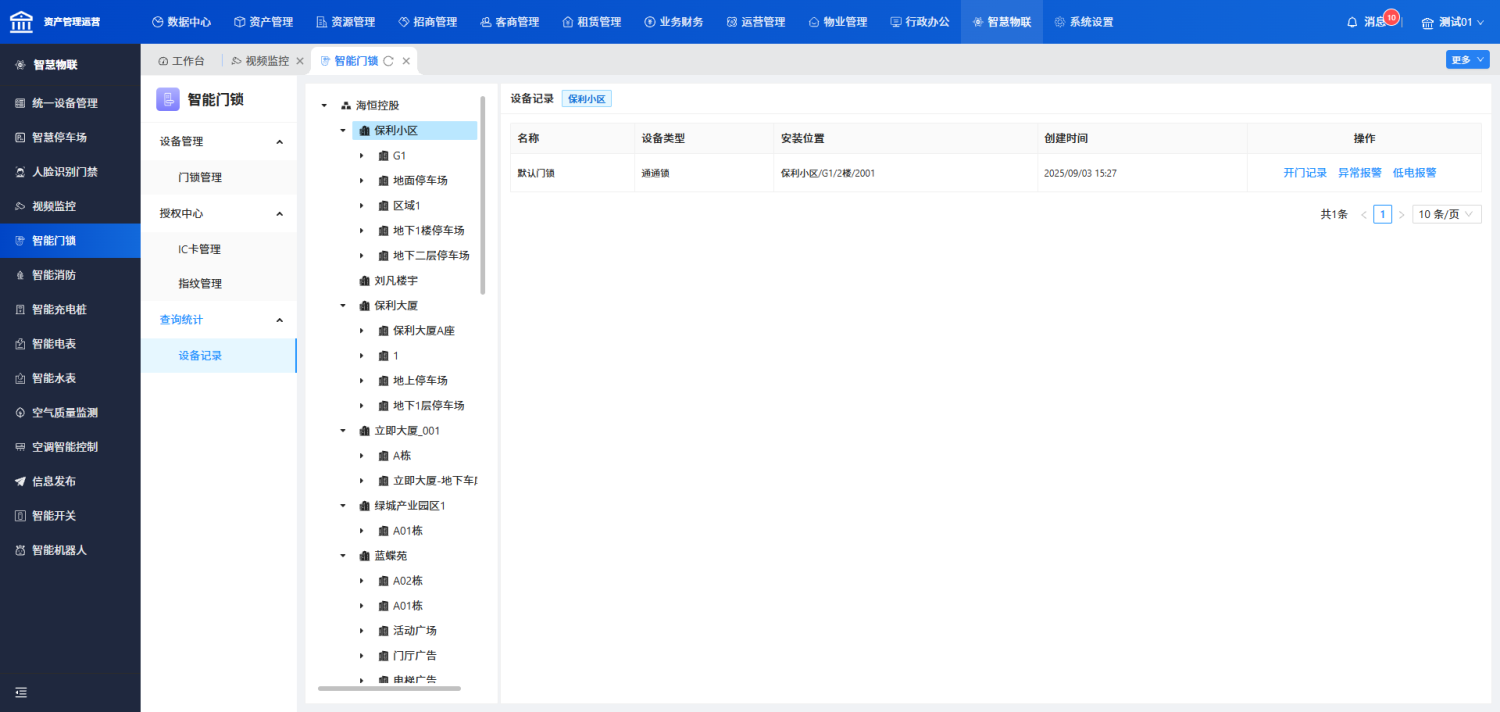Select 刘凡楼宇 in the tree
This screenshot has height=712, width=1500.
[x=396, y=280]
